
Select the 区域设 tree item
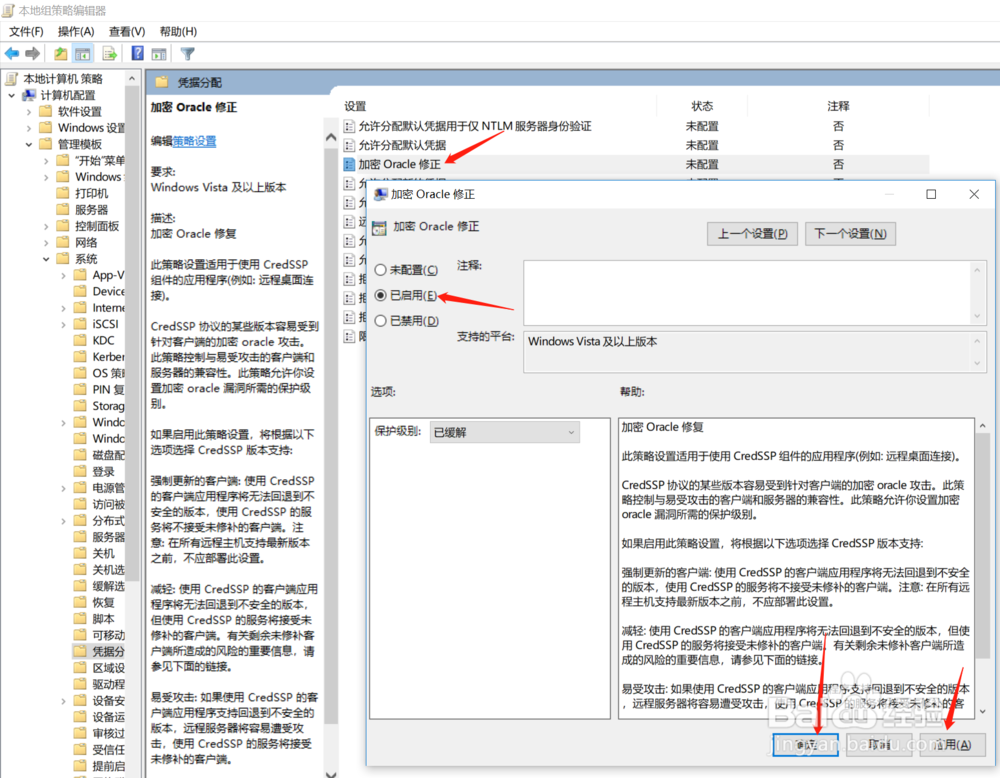coord(108,668)
